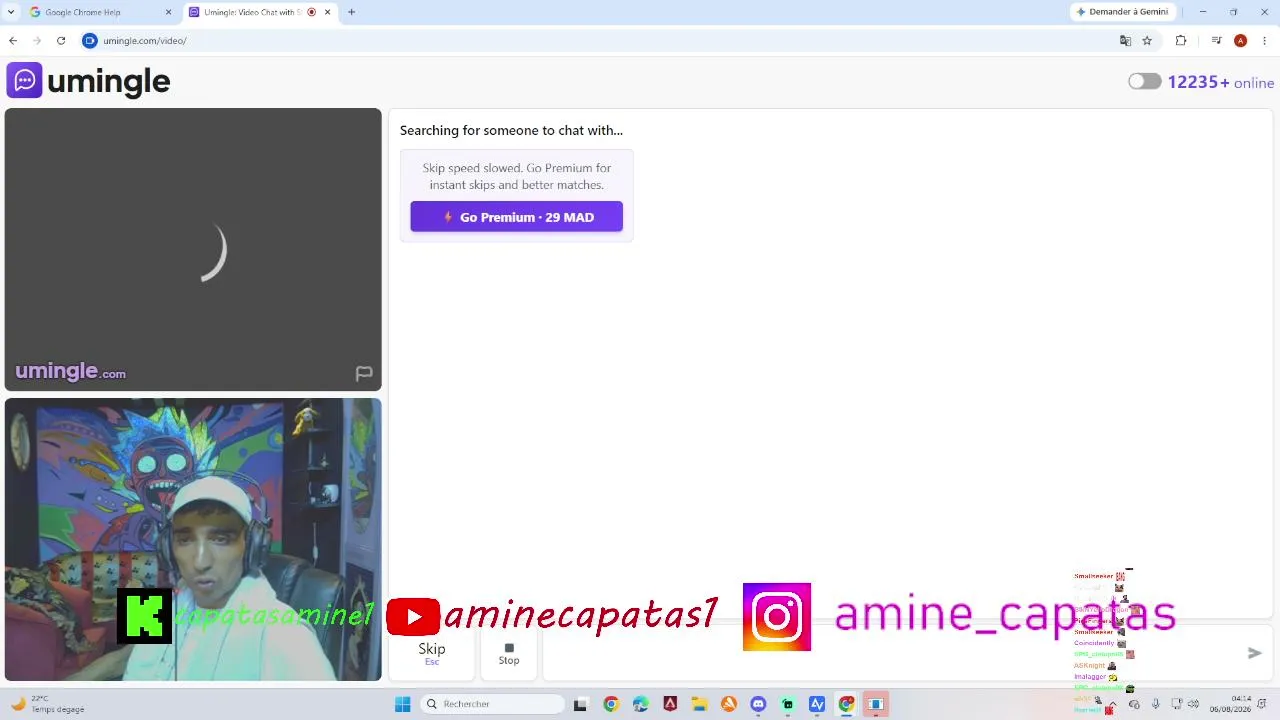Open the highlighted red app on taskbar
The image size is (1280, 720).
click(x=876, y=704)
